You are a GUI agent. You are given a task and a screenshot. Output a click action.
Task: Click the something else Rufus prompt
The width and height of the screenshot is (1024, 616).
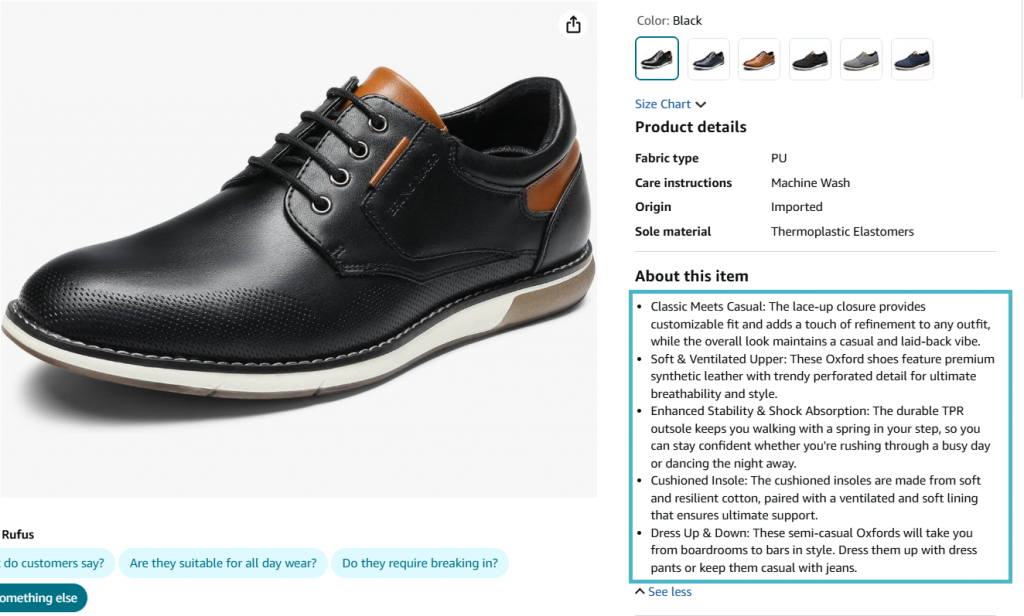coord(38,597)
